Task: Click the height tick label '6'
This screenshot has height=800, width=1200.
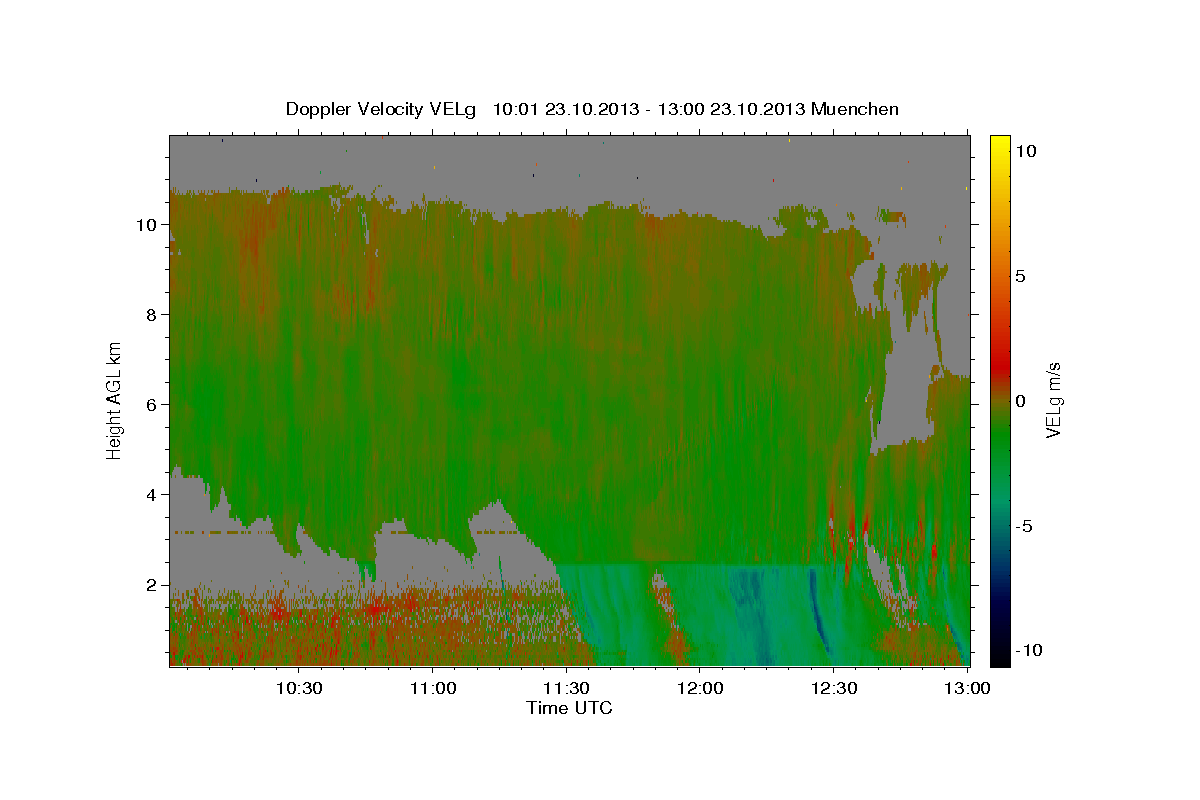Action: pos(151,405)
